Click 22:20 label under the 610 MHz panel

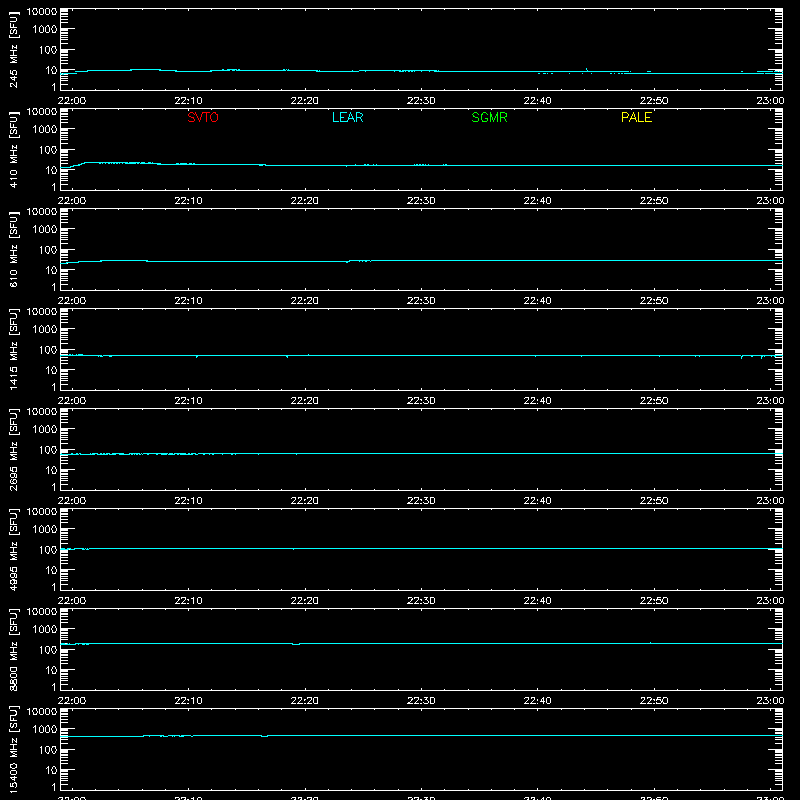pos(305,301)
